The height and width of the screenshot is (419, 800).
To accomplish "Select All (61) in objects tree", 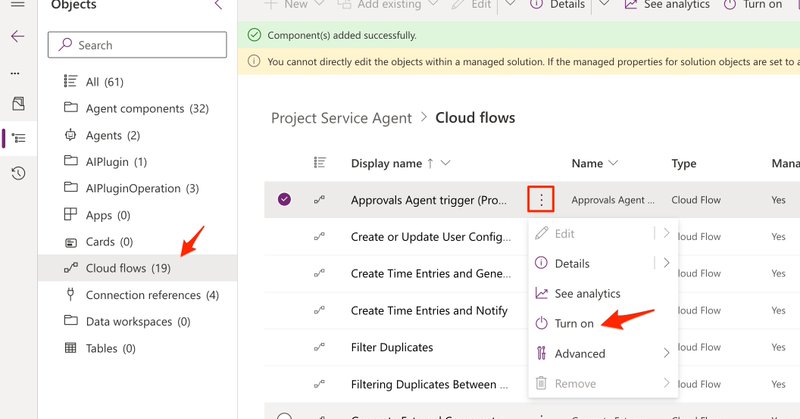I will tap(137, 82).
